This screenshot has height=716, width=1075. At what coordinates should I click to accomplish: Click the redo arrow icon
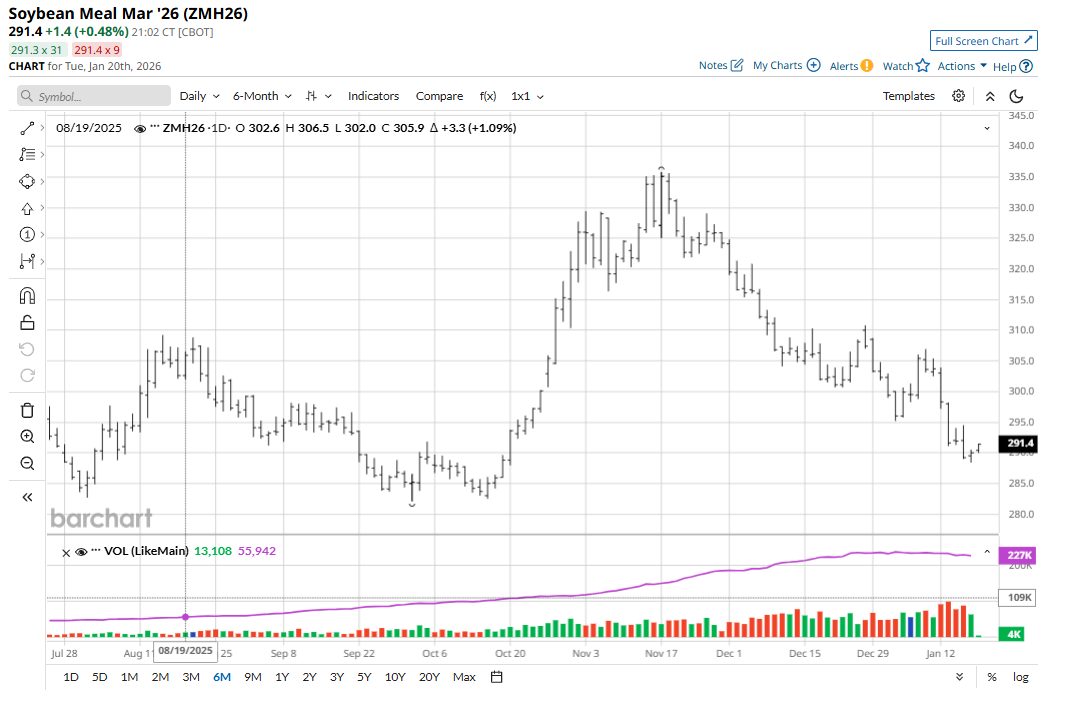pos(27,375)
